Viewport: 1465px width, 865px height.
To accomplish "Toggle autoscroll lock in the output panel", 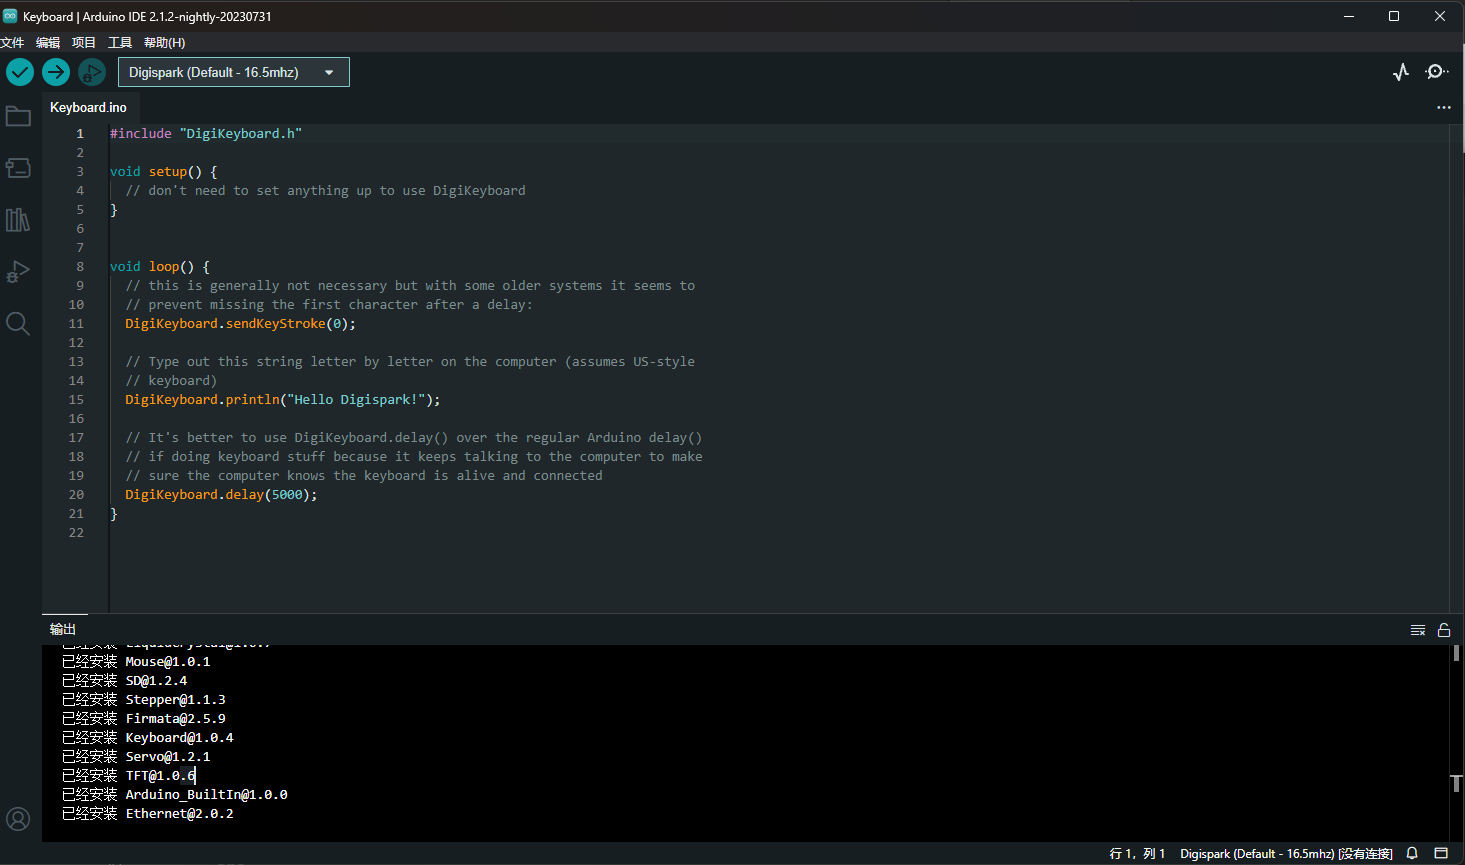I will point(1444,630).
